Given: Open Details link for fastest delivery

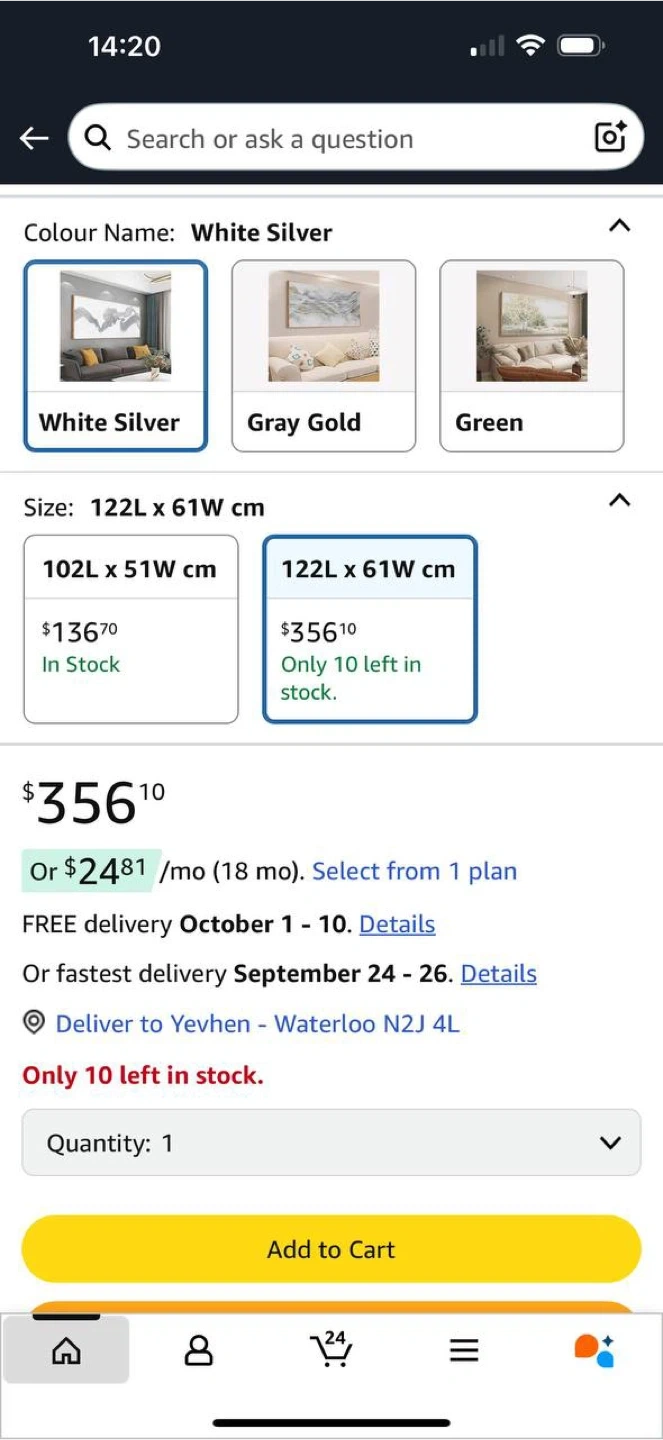Looking at the screenshot, I should pyautogui.click(x=498, y=974).
